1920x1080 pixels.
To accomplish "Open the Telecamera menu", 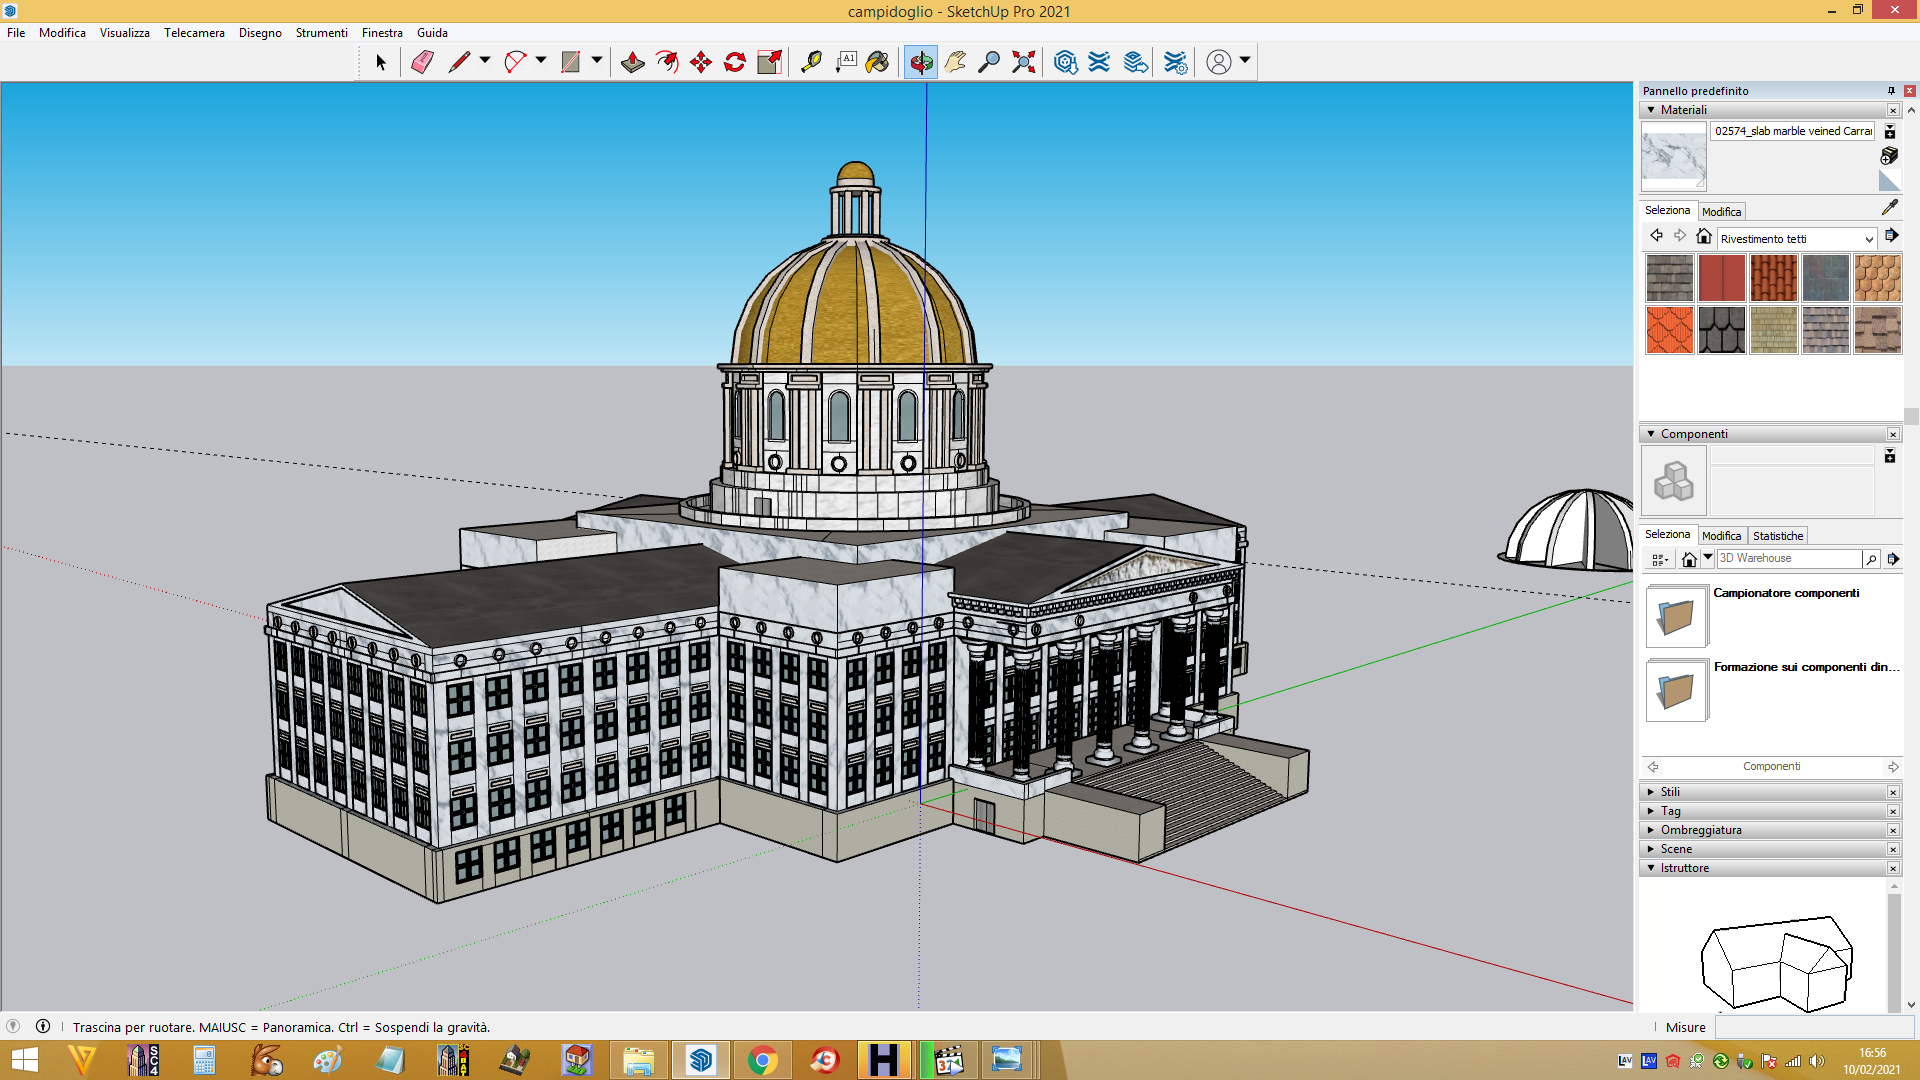I will [x=194, y=33].
